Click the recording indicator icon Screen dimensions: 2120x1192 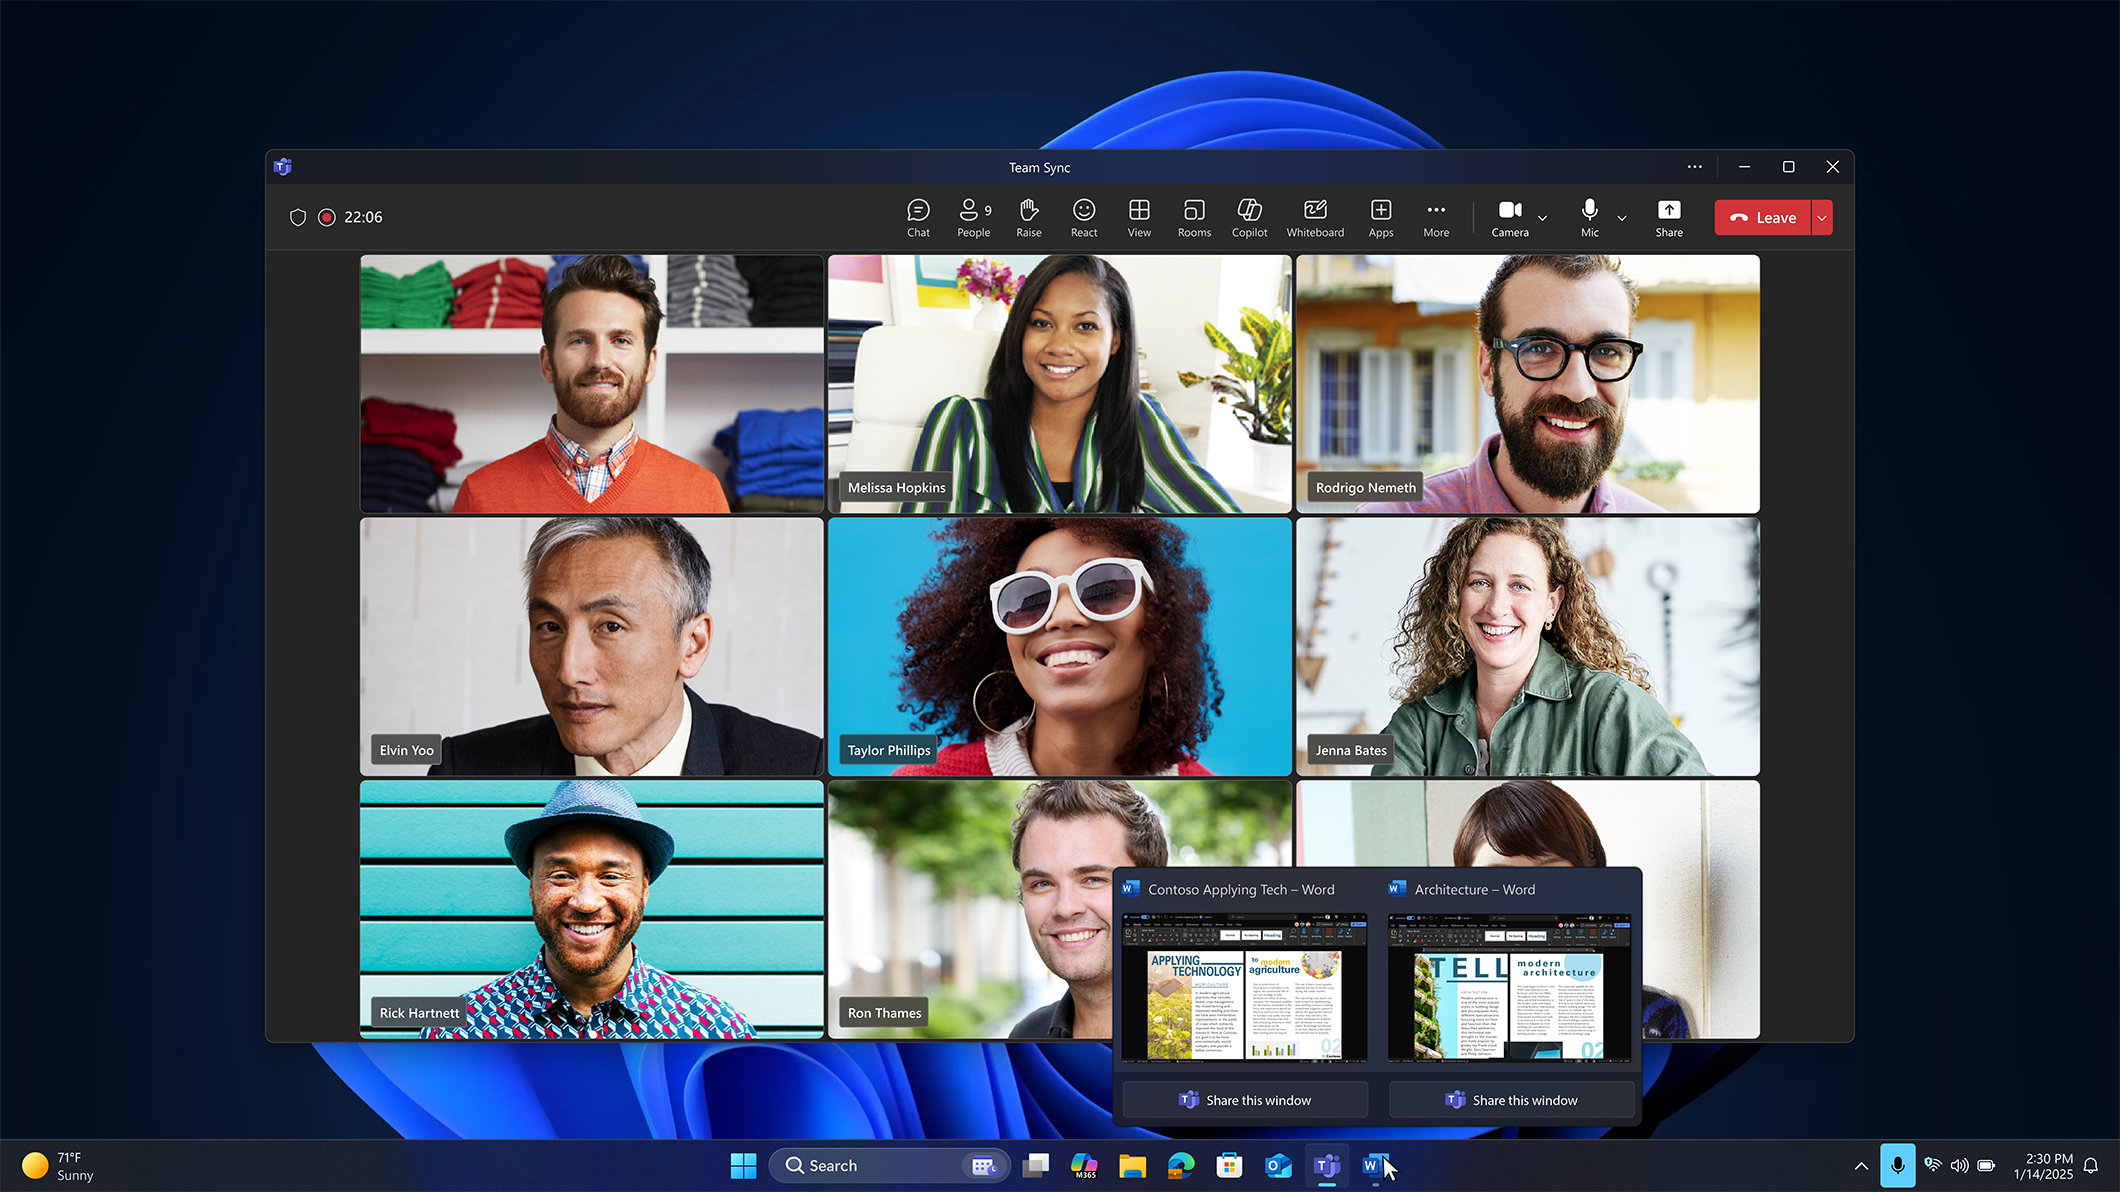point(326,217)
